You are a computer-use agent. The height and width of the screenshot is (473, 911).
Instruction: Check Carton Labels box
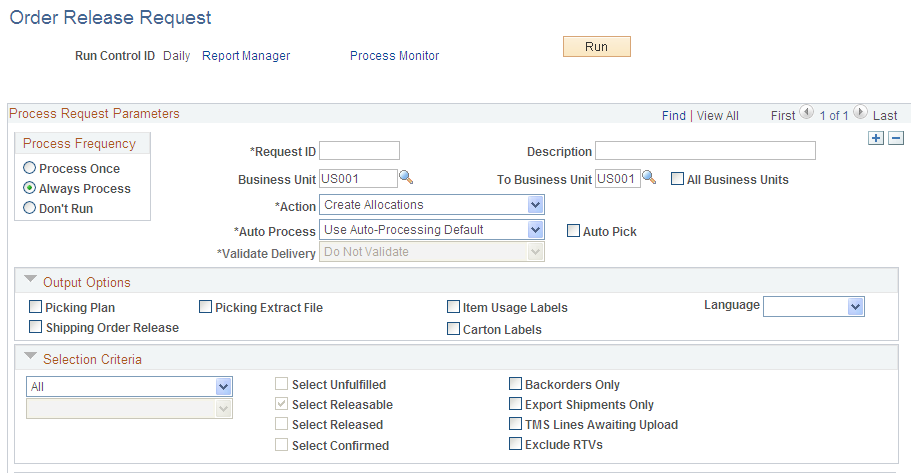(453, 328)
